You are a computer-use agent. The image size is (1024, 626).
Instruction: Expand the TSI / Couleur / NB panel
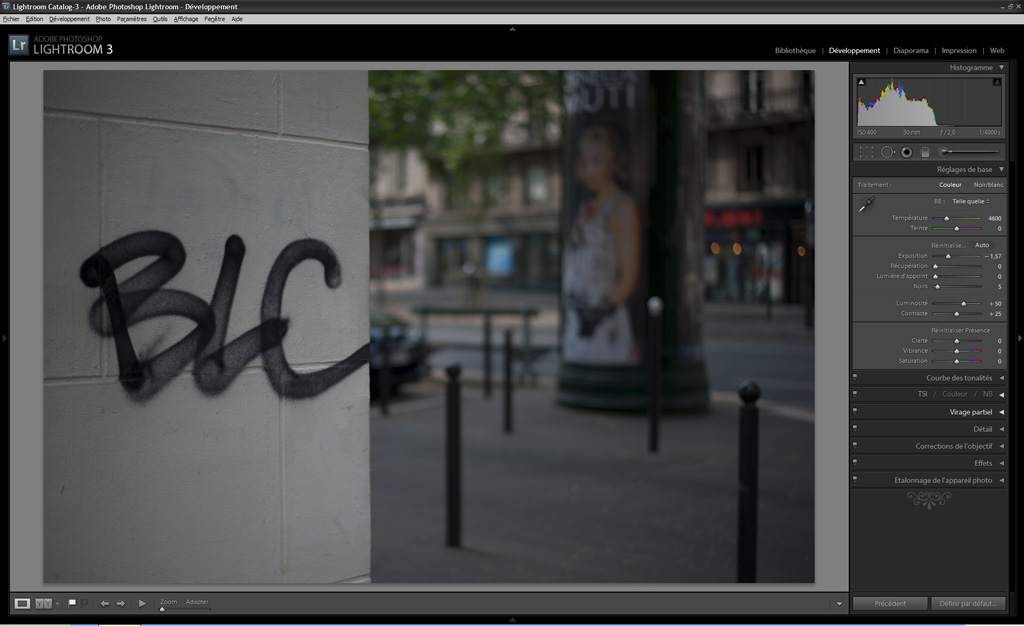tap(1002, 394)
